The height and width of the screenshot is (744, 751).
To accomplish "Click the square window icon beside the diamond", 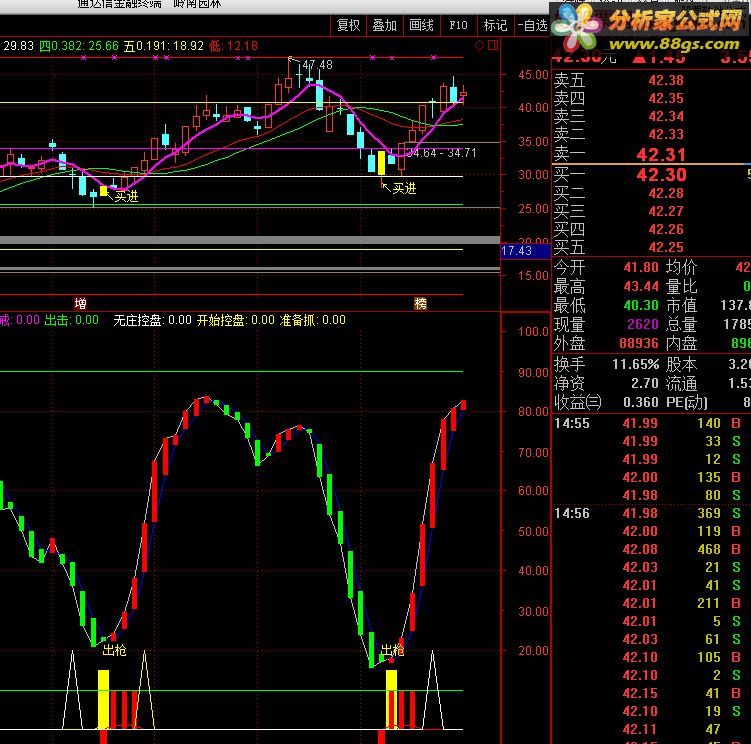I will (493, 46).
